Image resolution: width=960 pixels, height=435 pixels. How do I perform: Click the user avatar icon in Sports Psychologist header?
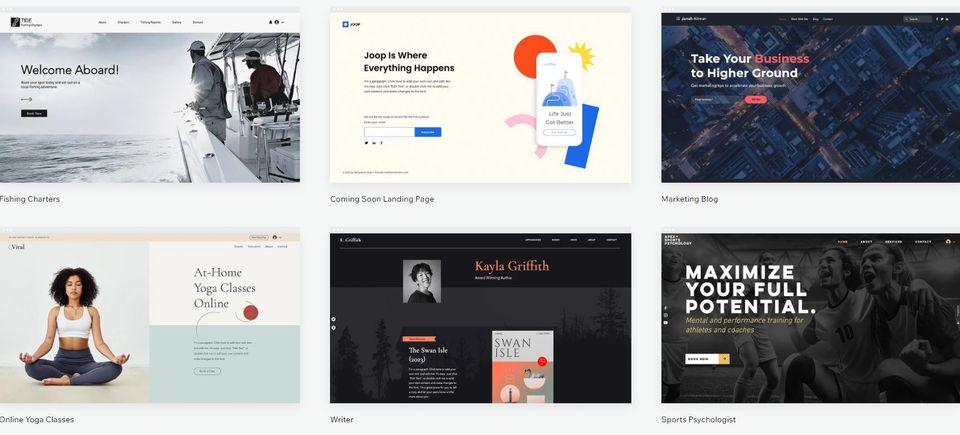pos(948,242)
